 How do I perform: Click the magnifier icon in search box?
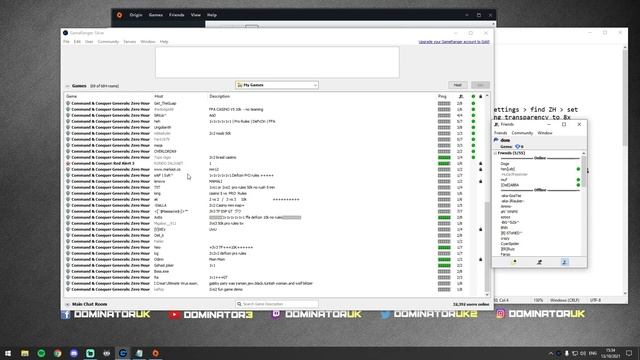(239, 304)
